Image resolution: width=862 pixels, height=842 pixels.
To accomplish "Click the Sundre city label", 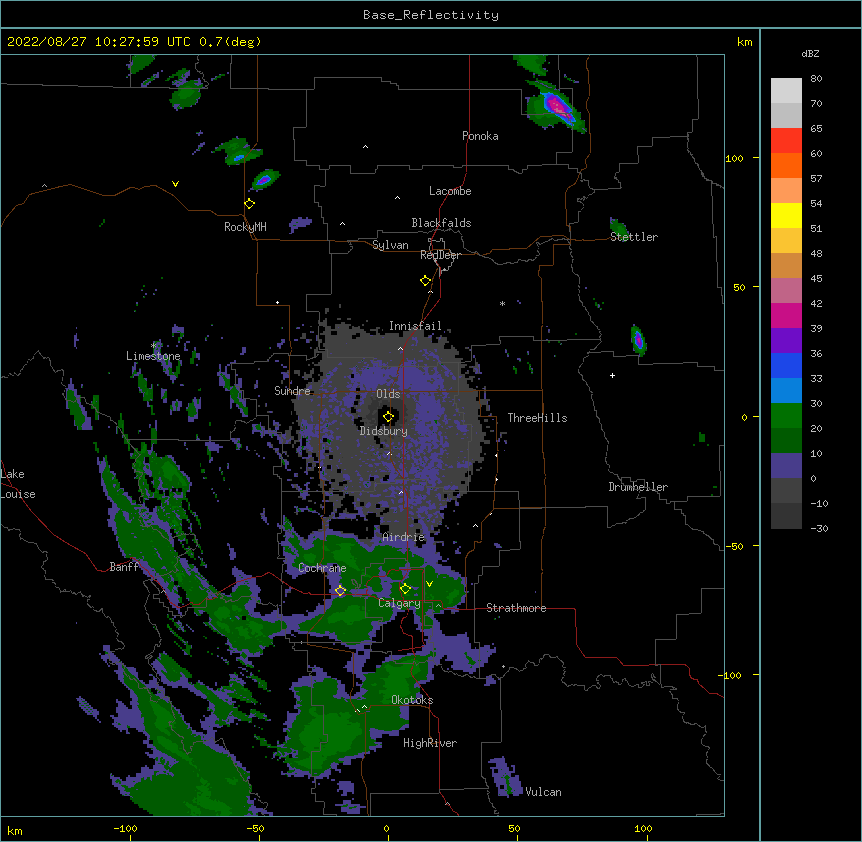I will [x=292, y=391].
